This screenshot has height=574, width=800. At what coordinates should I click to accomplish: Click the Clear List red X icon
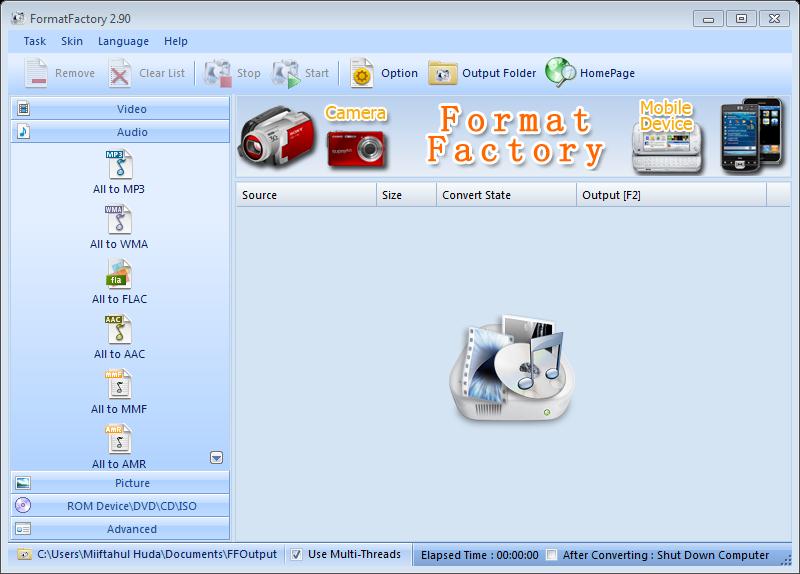coord(120,73)
